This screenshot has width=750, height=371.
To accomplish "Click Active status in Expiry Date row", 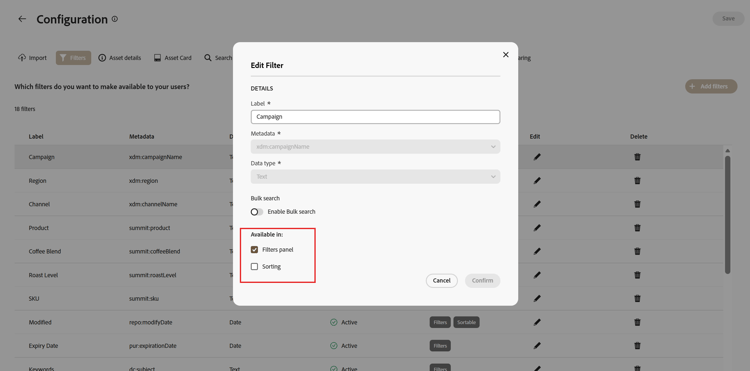I will 343,346.
